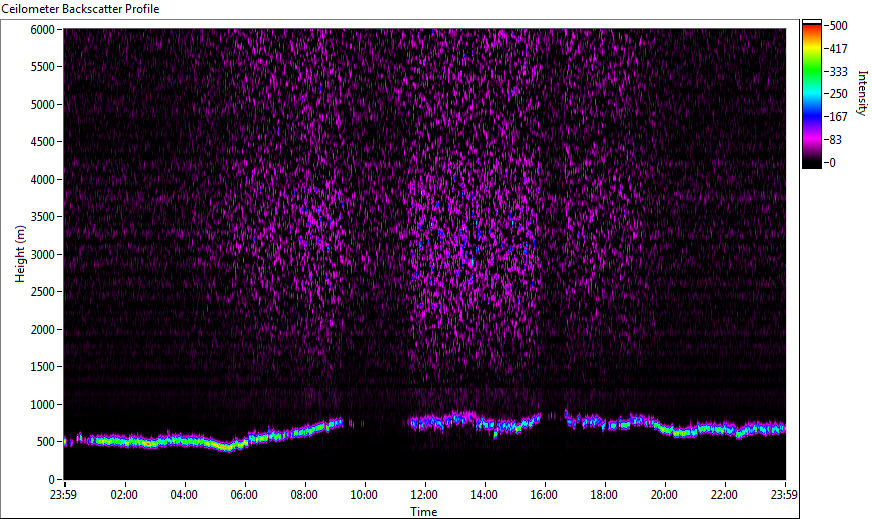
Task: Click the 20:00 time axis label
Action: point(665,495)
